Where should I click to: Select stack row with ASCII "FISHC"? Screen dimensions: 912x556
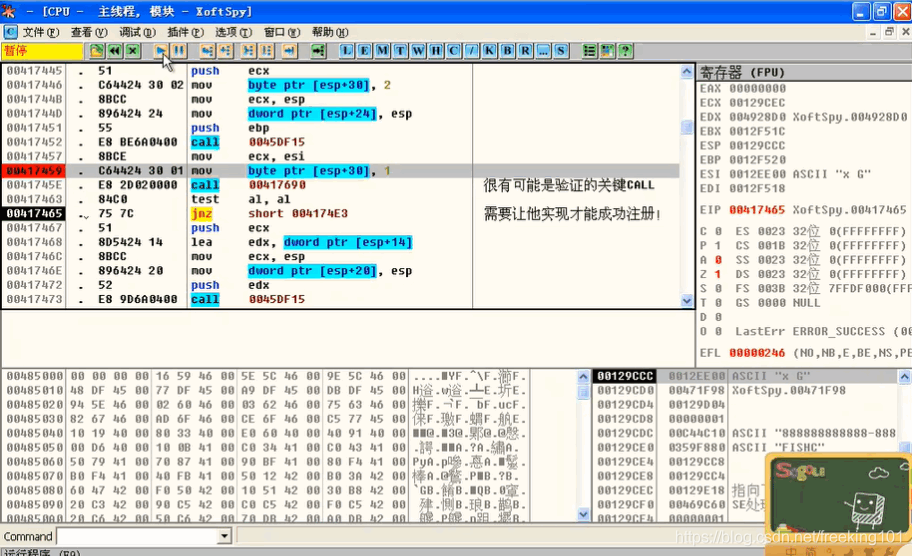746,448
